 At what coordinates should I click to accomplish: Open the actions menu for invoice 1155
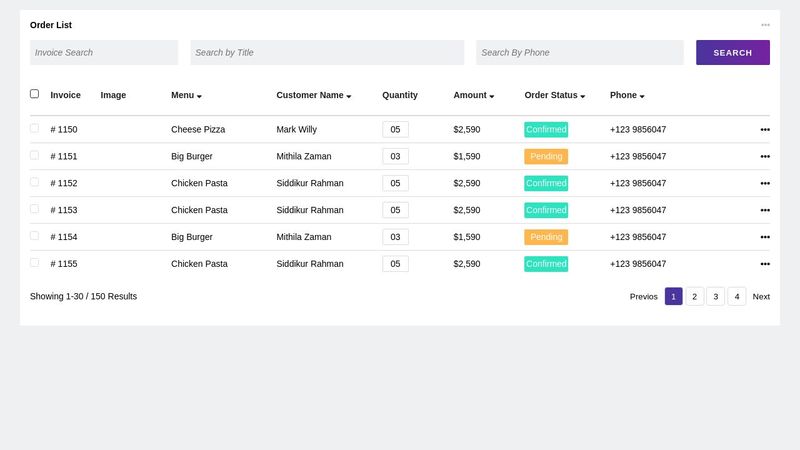click(765, 265)
